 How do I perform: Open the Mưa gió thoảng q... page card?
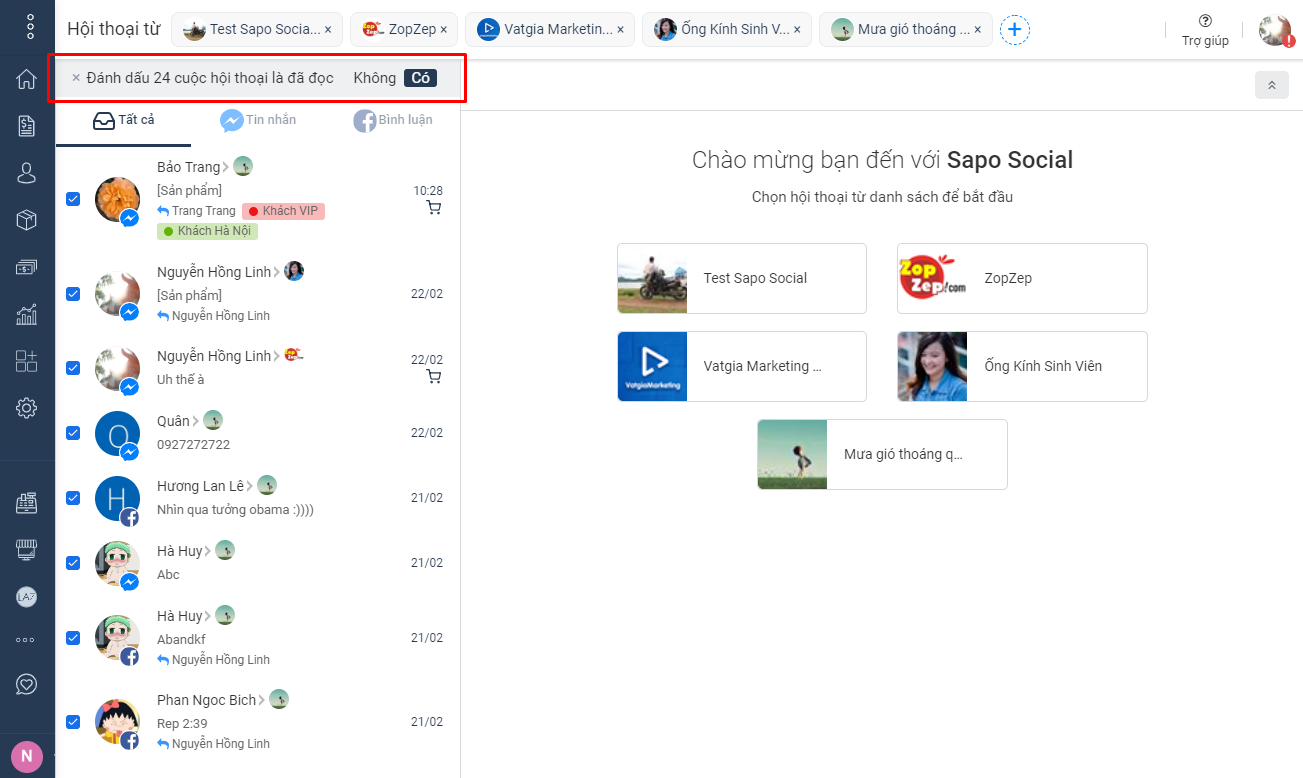point(882,454)
